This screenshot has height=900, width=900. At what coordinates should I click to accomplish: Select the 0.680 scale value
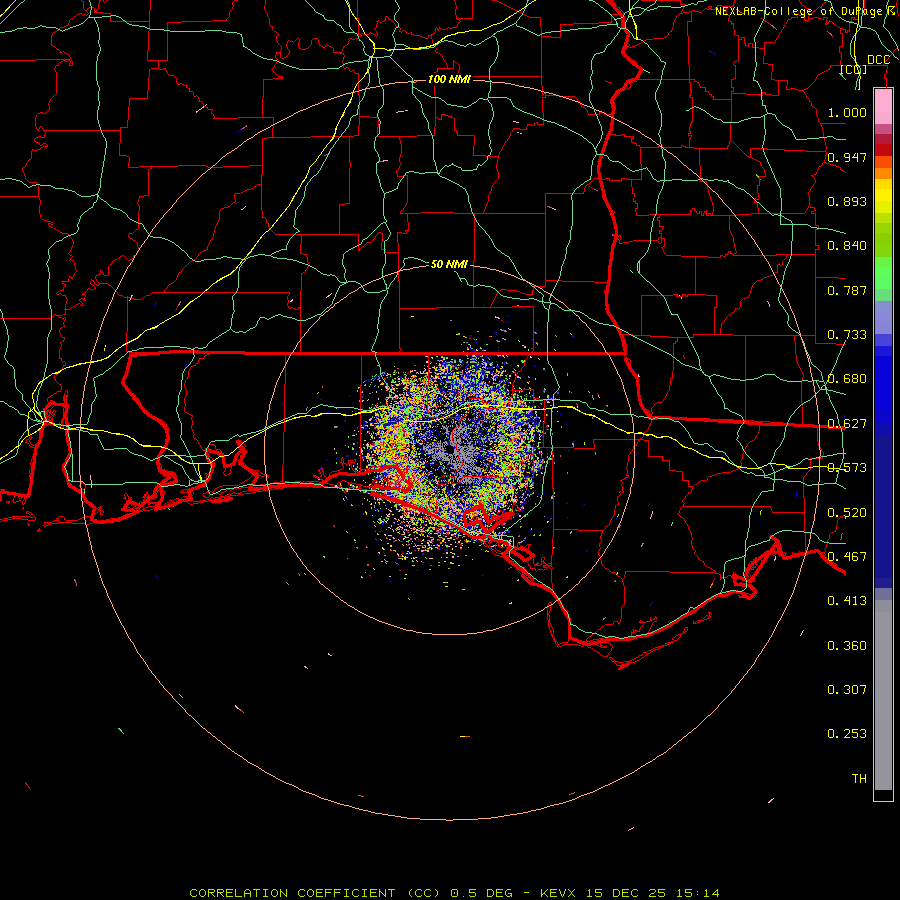coord(847,379)
